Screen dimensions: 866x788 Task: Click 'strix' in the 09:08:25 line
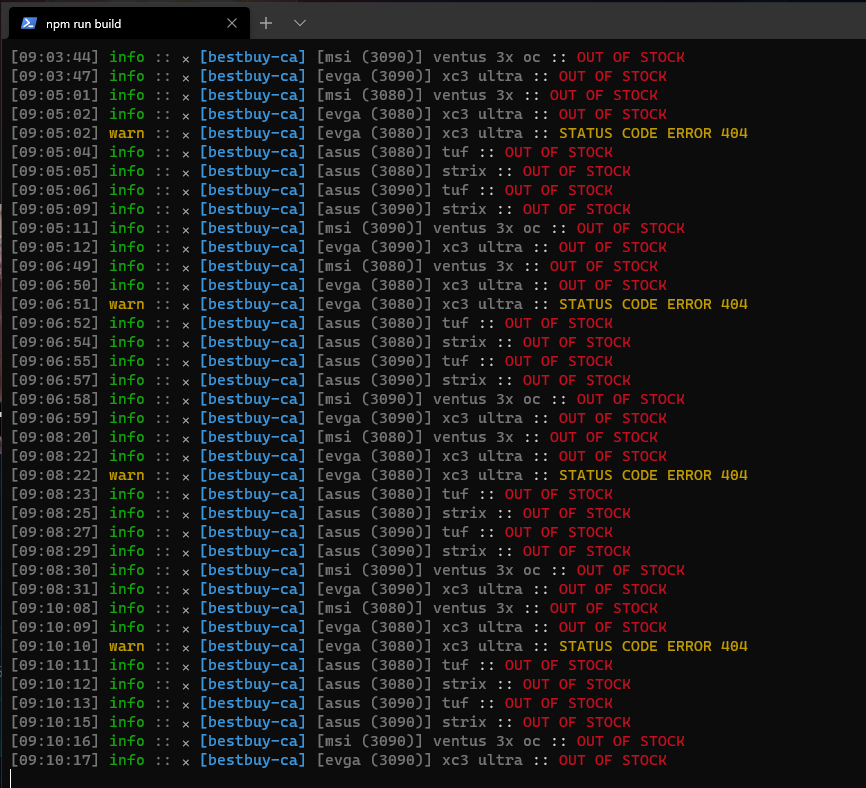[464, 513]
